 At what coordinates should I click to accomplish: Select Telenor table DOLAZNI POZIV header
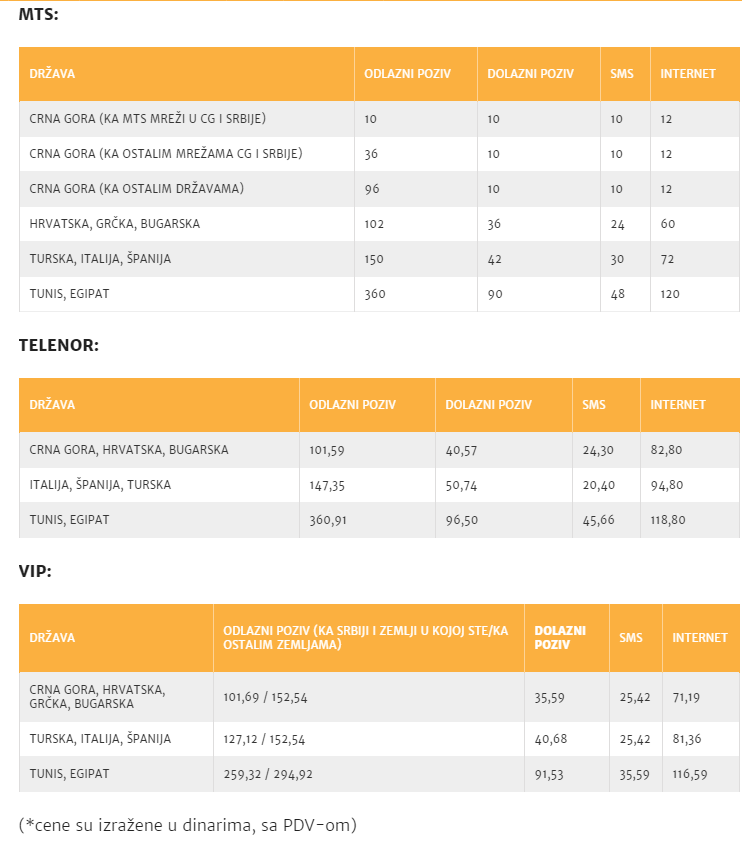[504, 405]
